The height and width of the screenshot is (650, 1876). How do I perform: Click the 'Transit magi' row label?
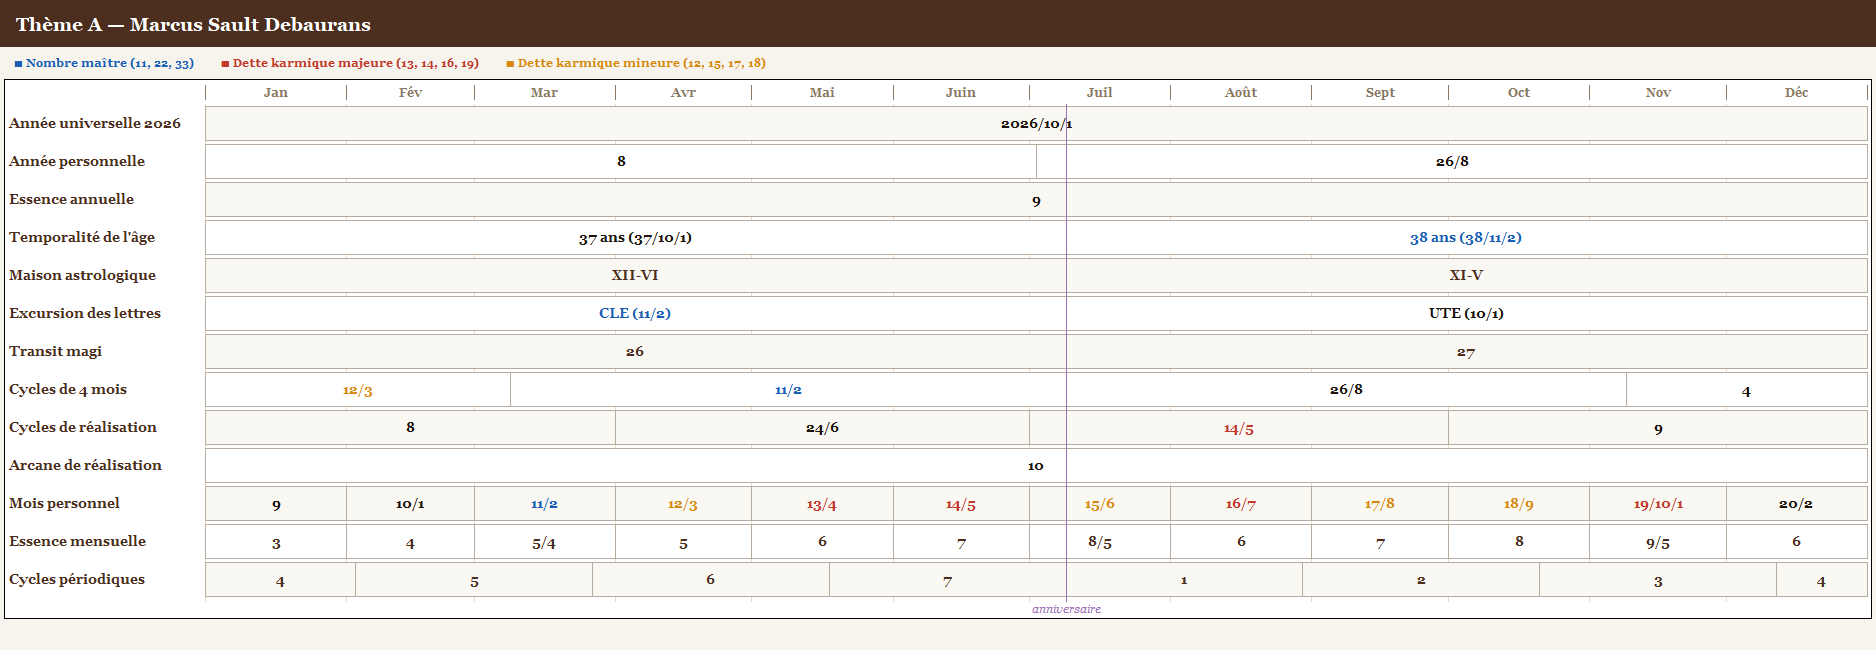point(55,351)
